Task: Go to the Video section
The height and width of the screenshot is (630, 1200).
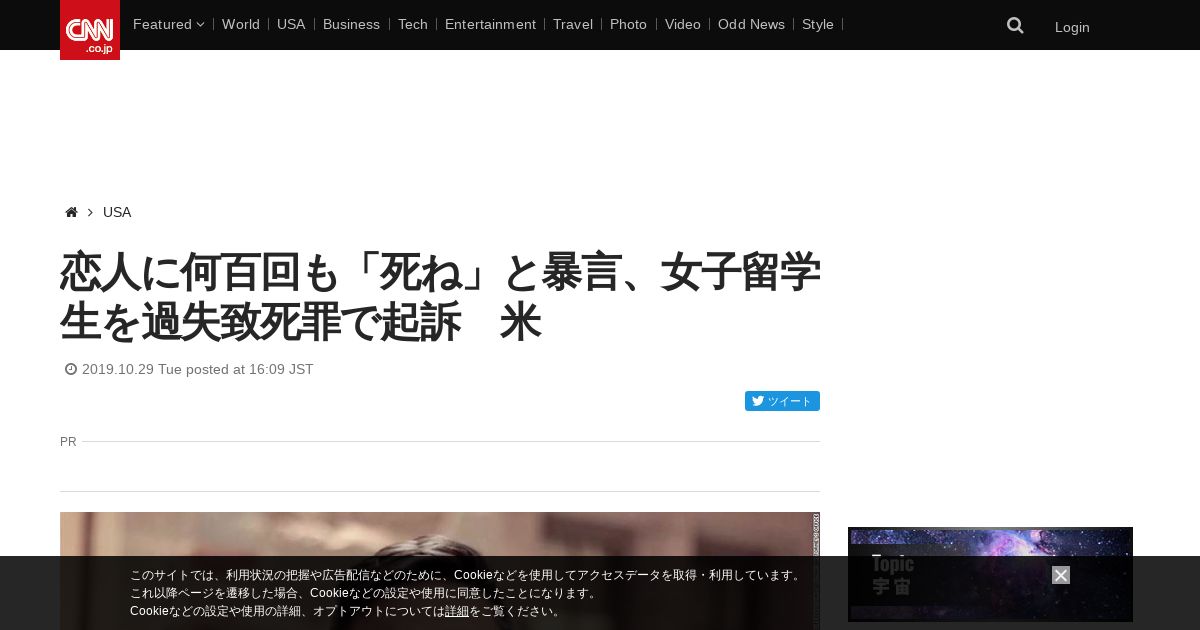Action: (x=683, y=24)
